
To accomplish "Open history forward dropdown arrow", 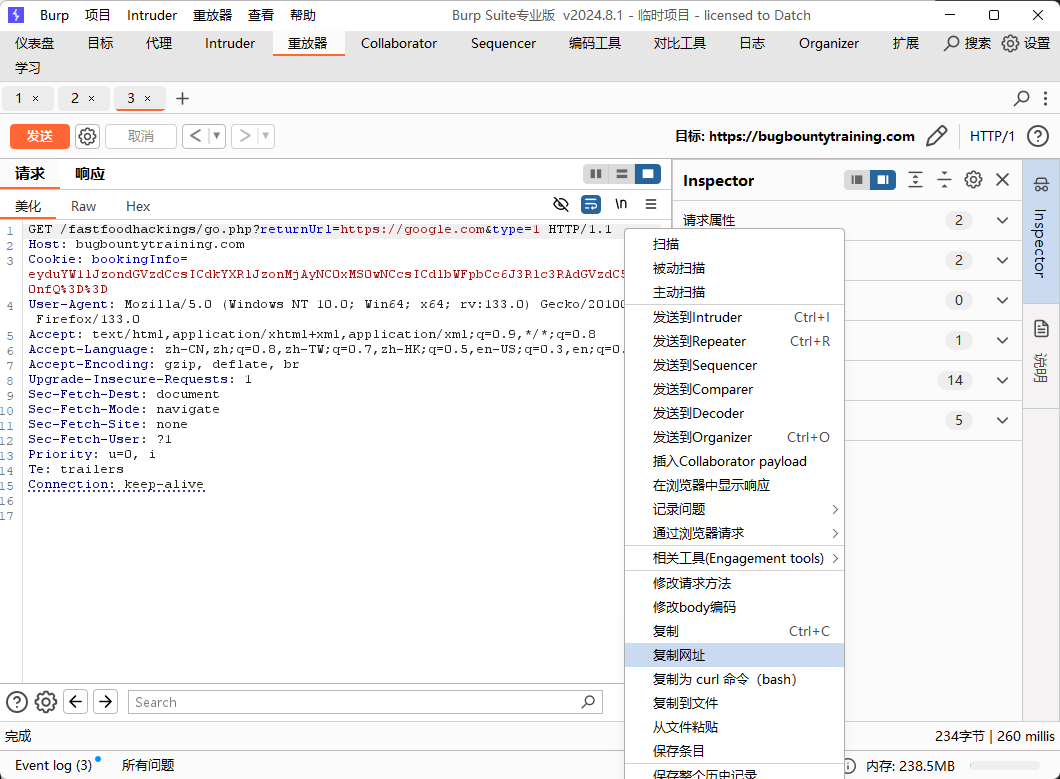I will (266, 136).
